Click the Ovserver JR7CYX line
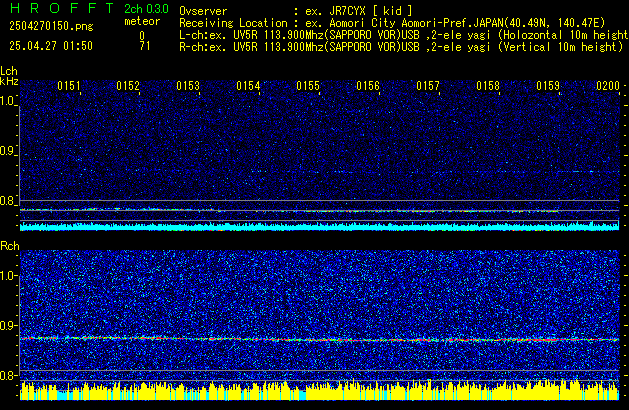This screenshot has width=629, height=410. [296, 11]
